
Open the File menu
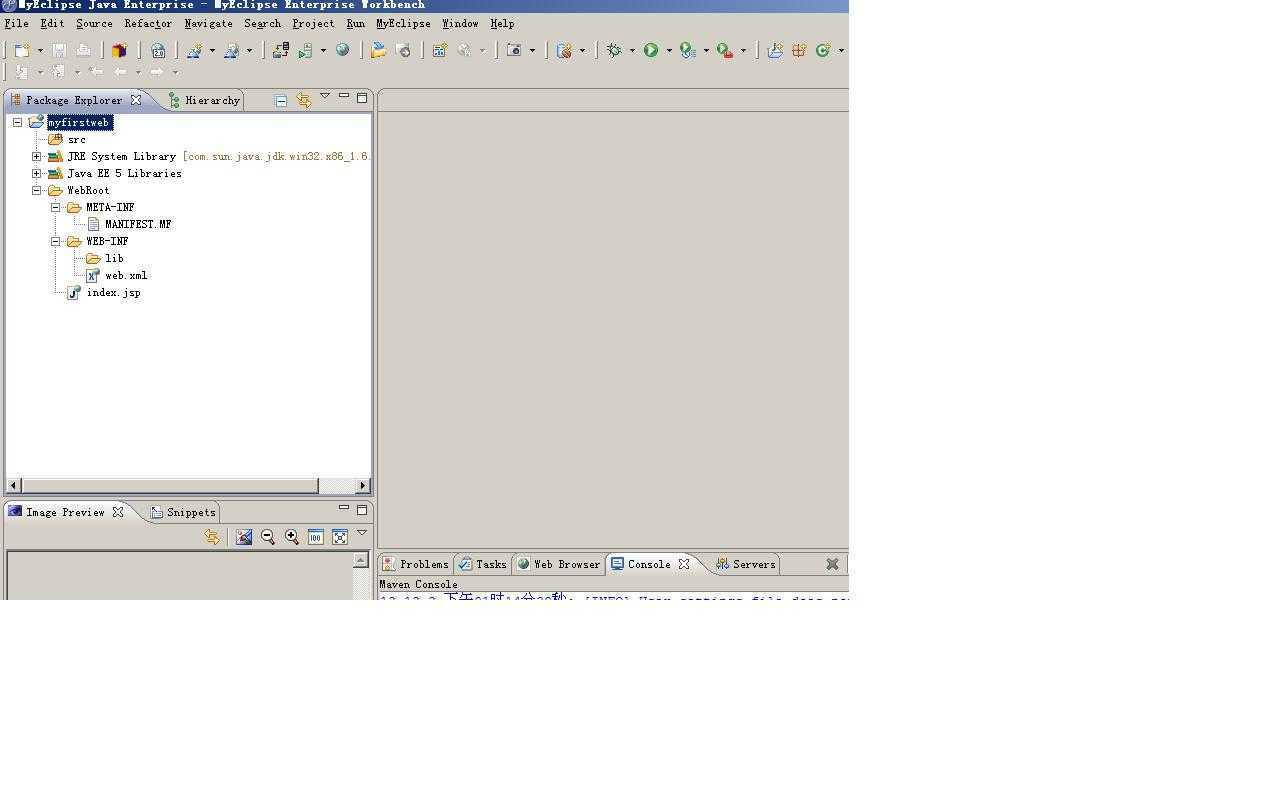pyautogui.click(x=17, y=23)
